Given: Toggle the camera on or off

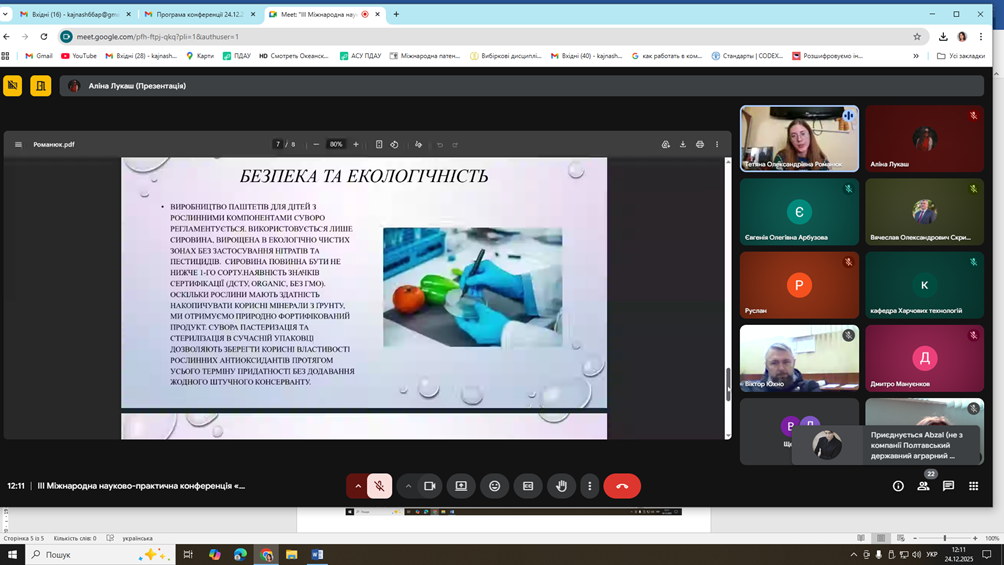Looking at the screenshot, I should [430, 486].
